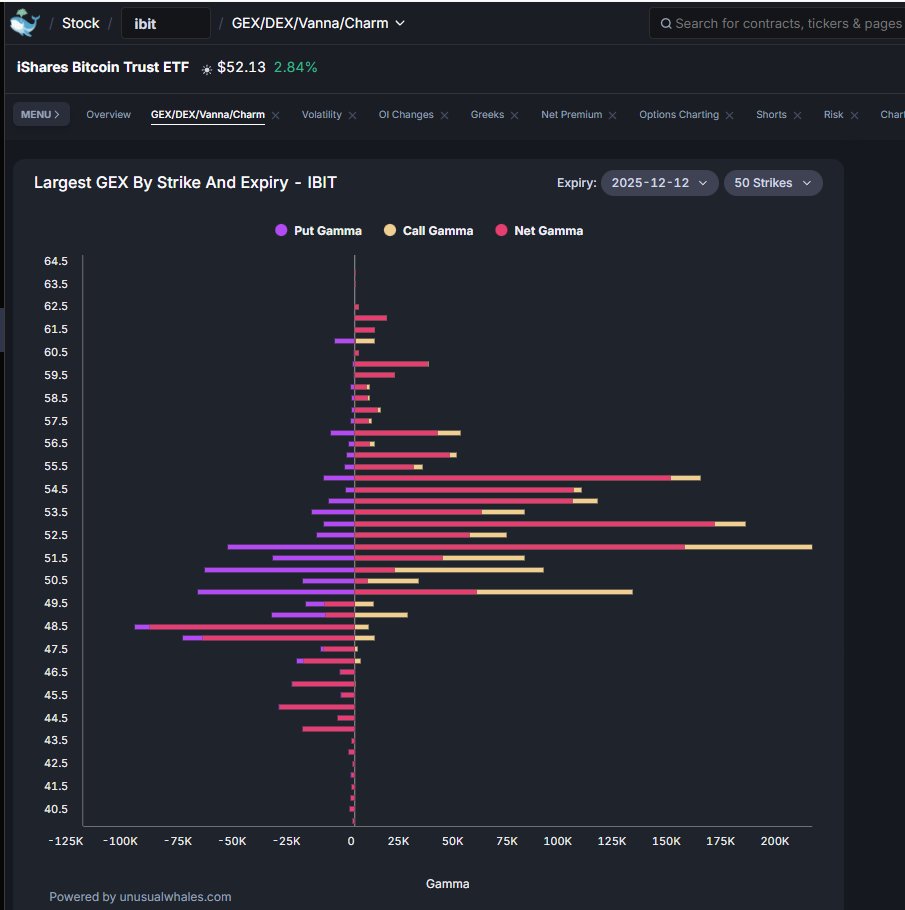Screen dimensions: 905x910
Task: Switch to the Overview tab
Action: [109, 114]
